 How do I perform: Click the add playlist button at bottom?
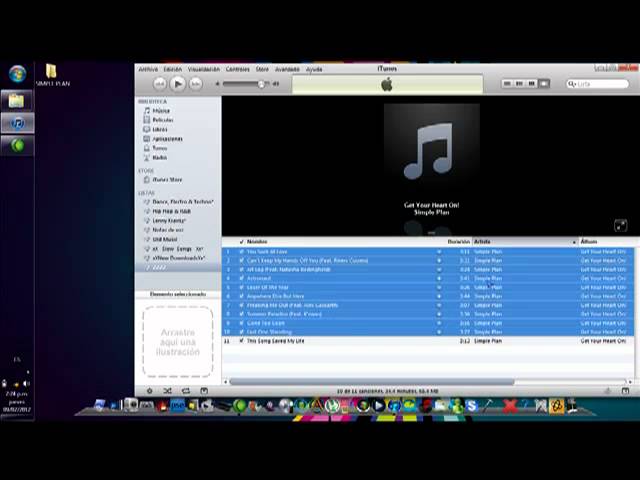click(x=149, y=391)
